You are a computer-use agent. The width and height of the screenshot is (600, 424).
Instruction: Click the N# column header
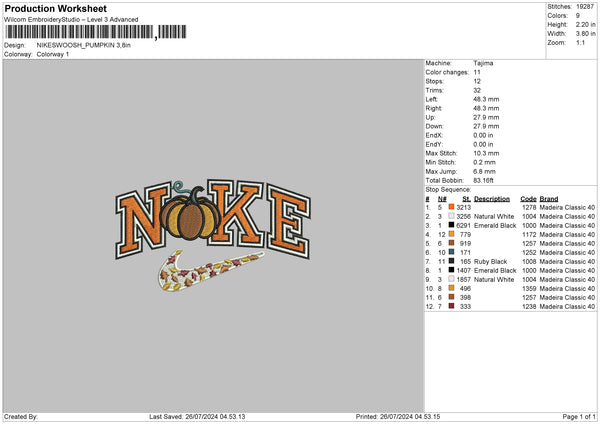[x=442, y=199]
